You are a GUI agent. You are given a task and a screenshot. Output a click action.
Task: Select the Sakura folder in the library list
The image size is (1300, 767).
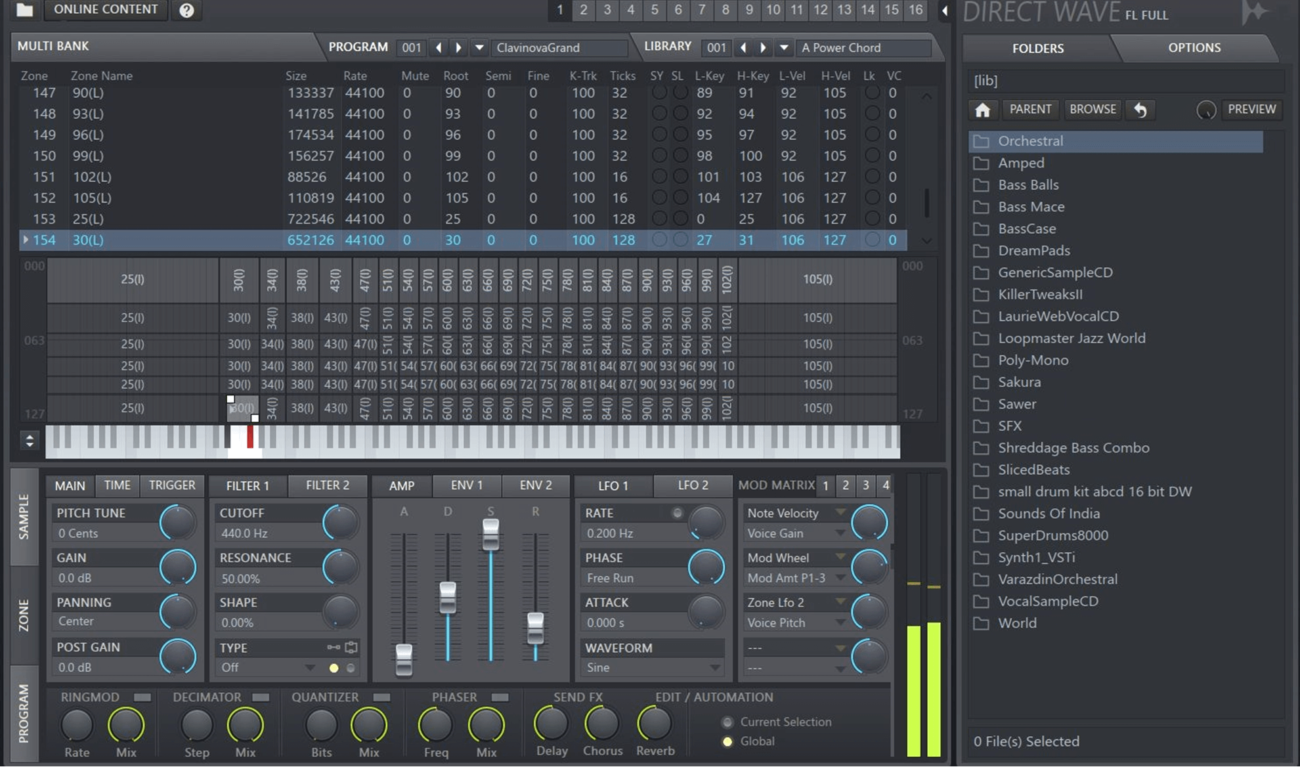(x=1019, y=382)
